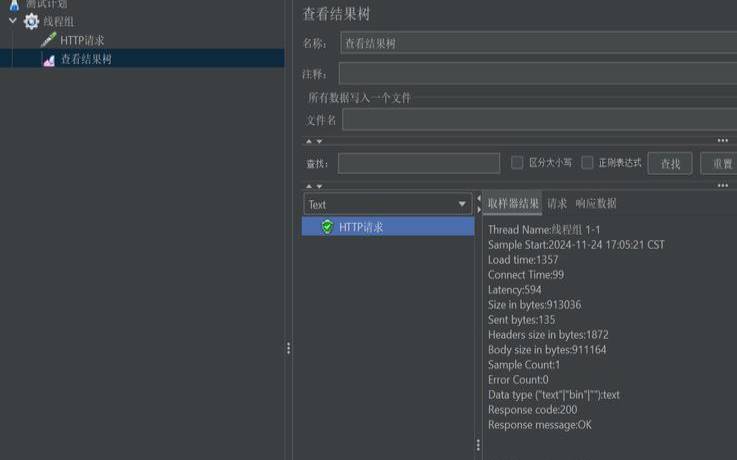Switch to the 请求 tab

click(x=557, y=203)
